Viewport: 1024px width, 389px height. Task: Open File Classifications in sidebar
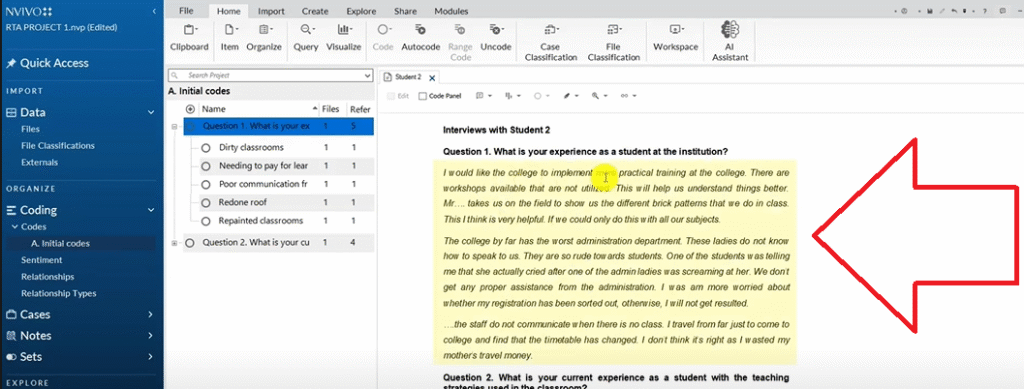57,146
